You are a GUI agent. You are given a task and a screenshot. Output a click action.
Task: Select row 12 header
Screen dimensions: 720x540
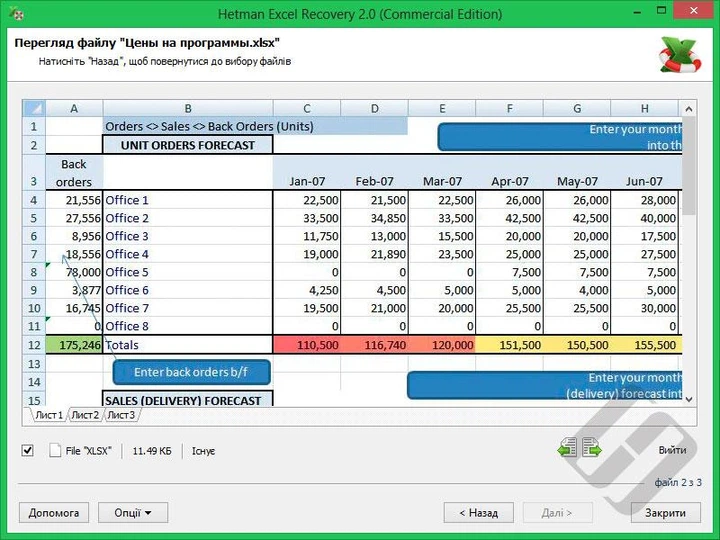coord(34,345)
